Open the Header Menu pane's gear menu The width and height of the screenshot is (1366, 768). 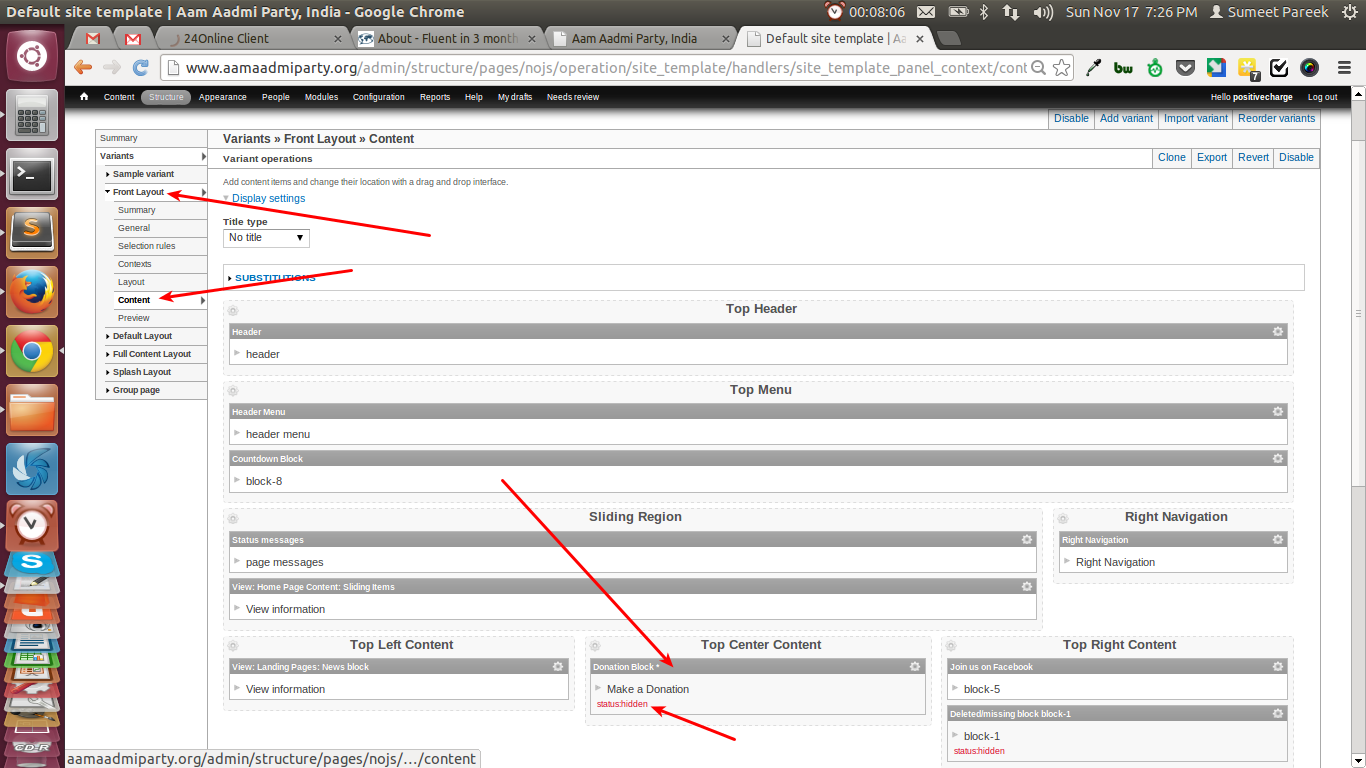pos(1277,411)
